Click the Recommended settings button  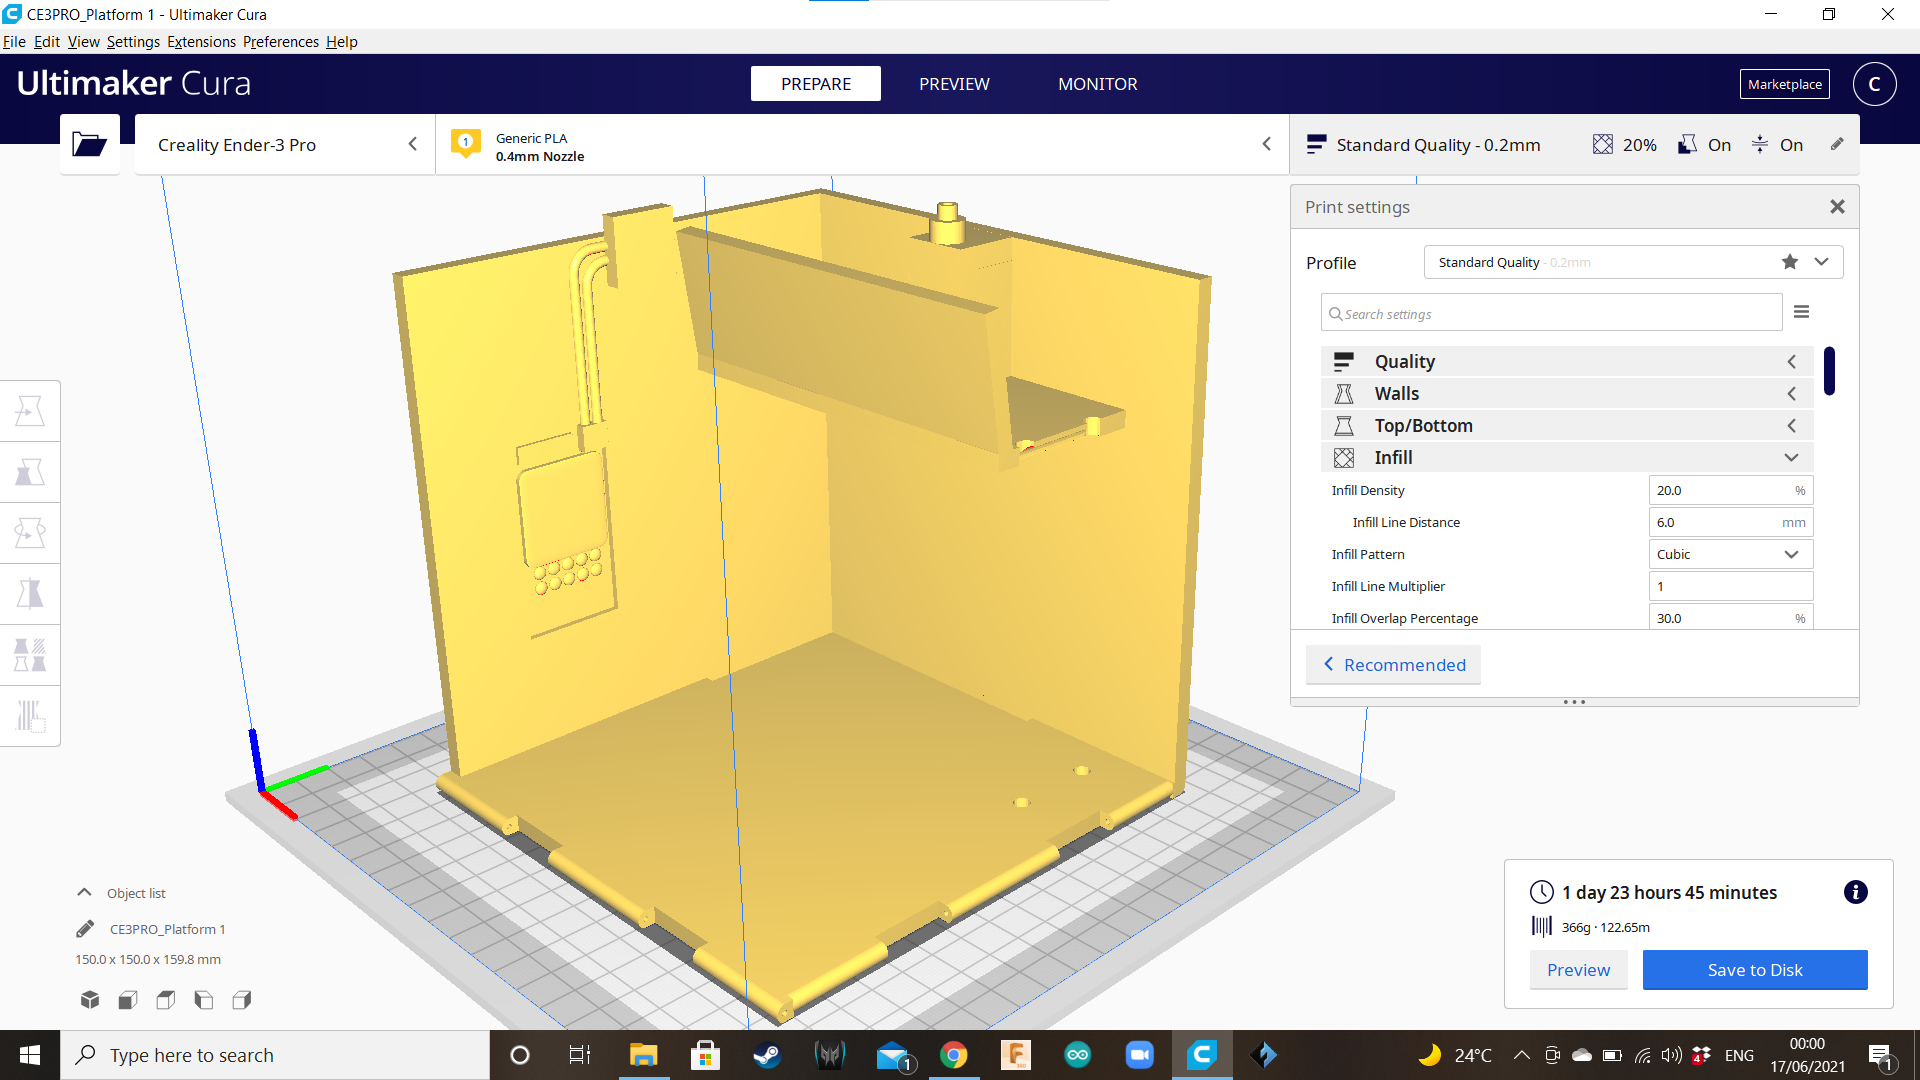[1393, 665]
